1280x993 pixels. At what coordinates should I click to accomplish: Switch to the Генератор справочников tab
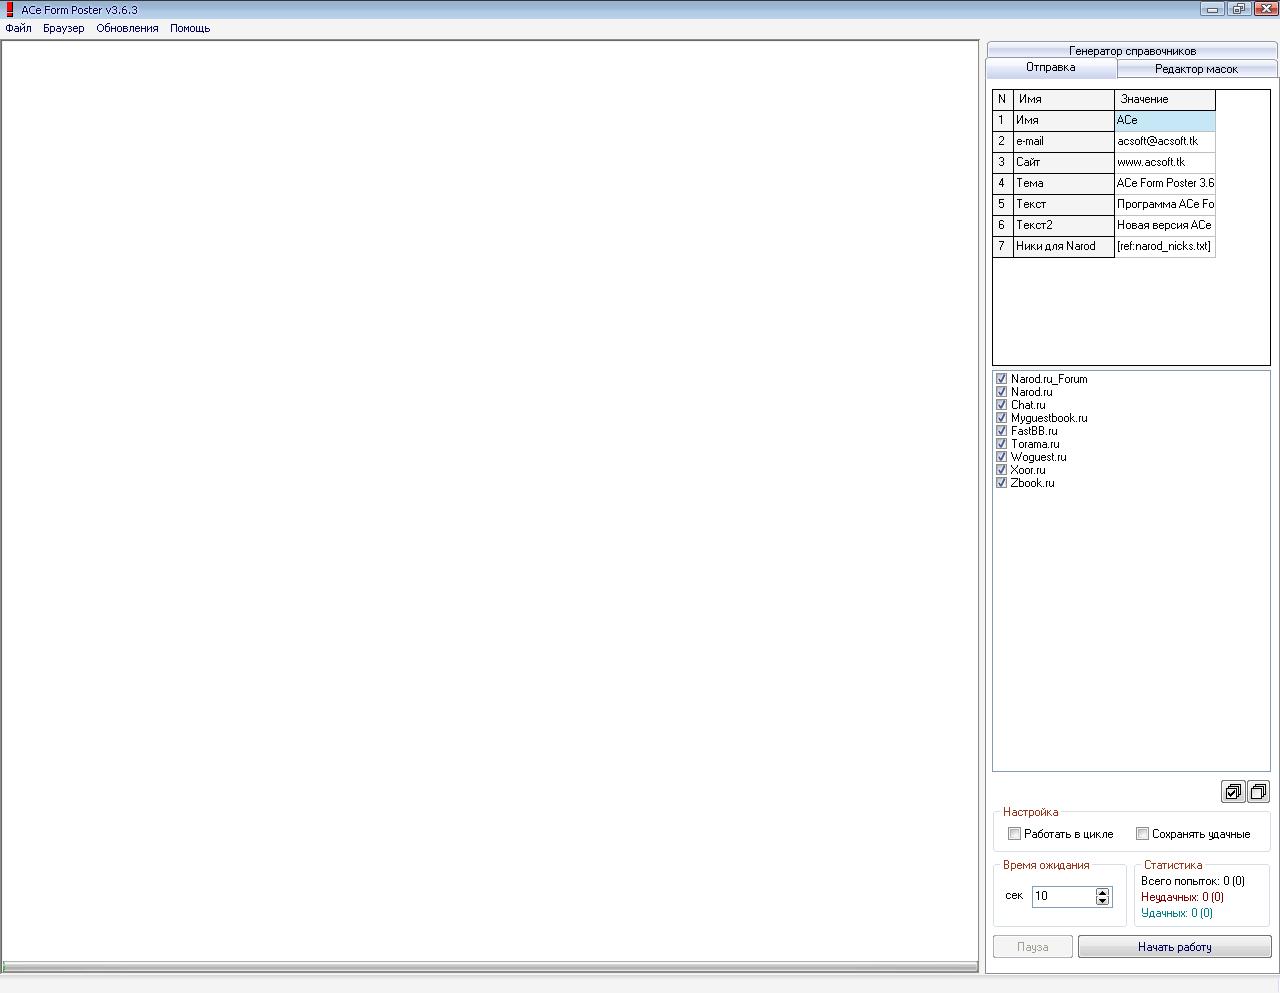pyautogui.click(x=1132, y=51)
